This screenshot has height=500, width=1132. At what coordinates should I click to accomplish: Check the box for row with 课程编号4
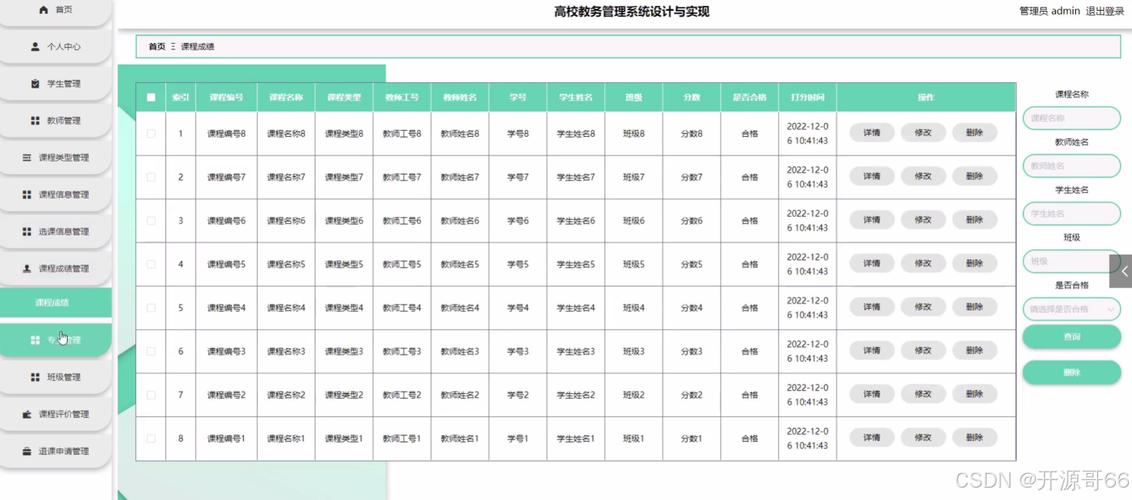151,307
